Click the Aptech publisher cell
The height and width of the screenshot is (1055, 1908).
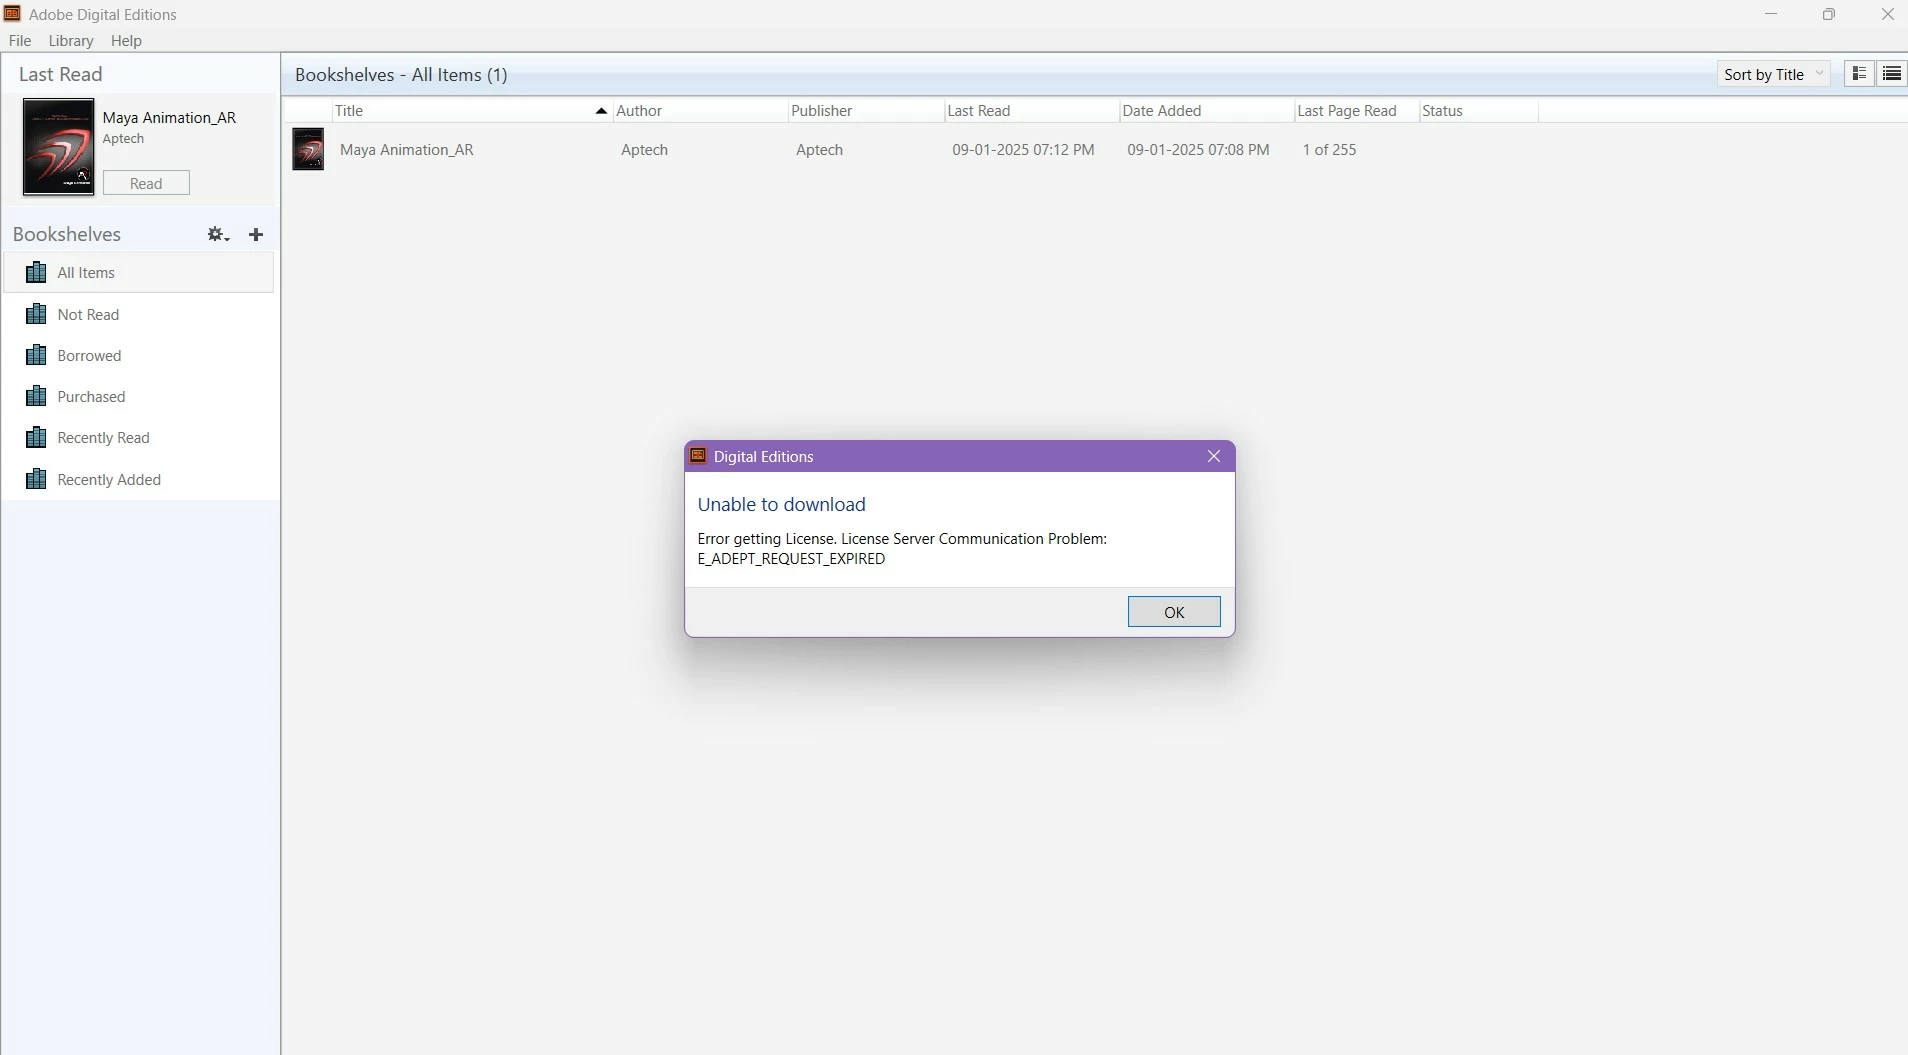pos(819,150)
